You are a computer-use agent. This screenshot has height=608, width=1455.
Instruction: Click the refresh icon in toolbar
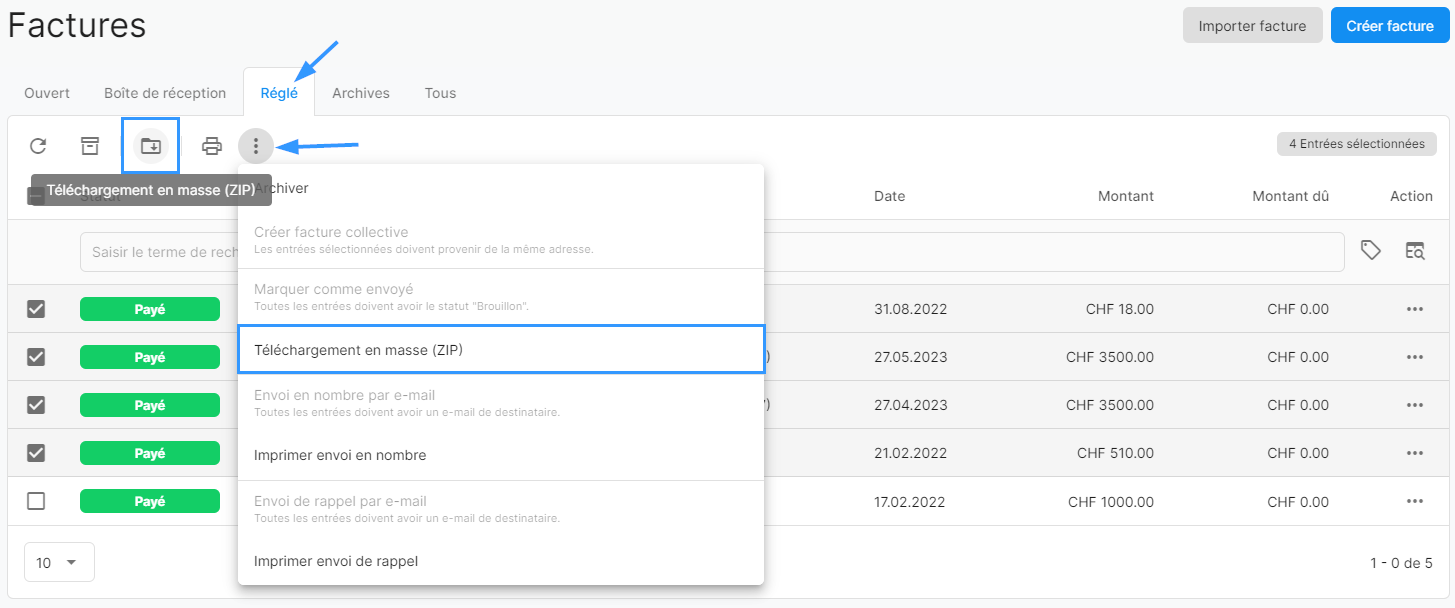coord(38,146)
